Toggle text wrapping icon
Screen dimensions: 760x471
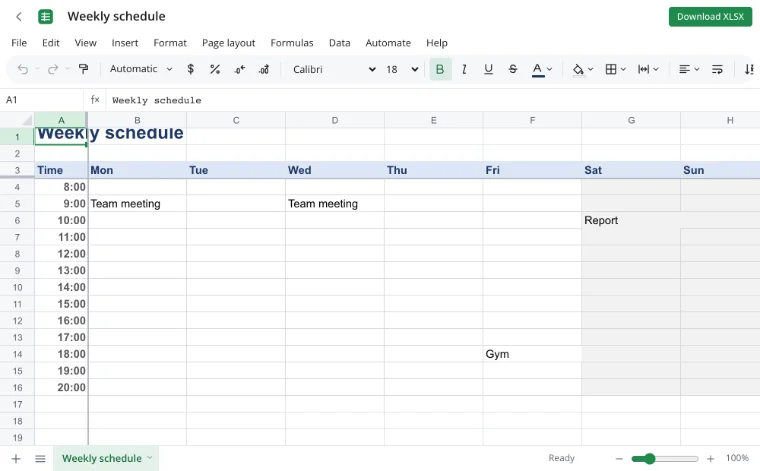[717, 69]
